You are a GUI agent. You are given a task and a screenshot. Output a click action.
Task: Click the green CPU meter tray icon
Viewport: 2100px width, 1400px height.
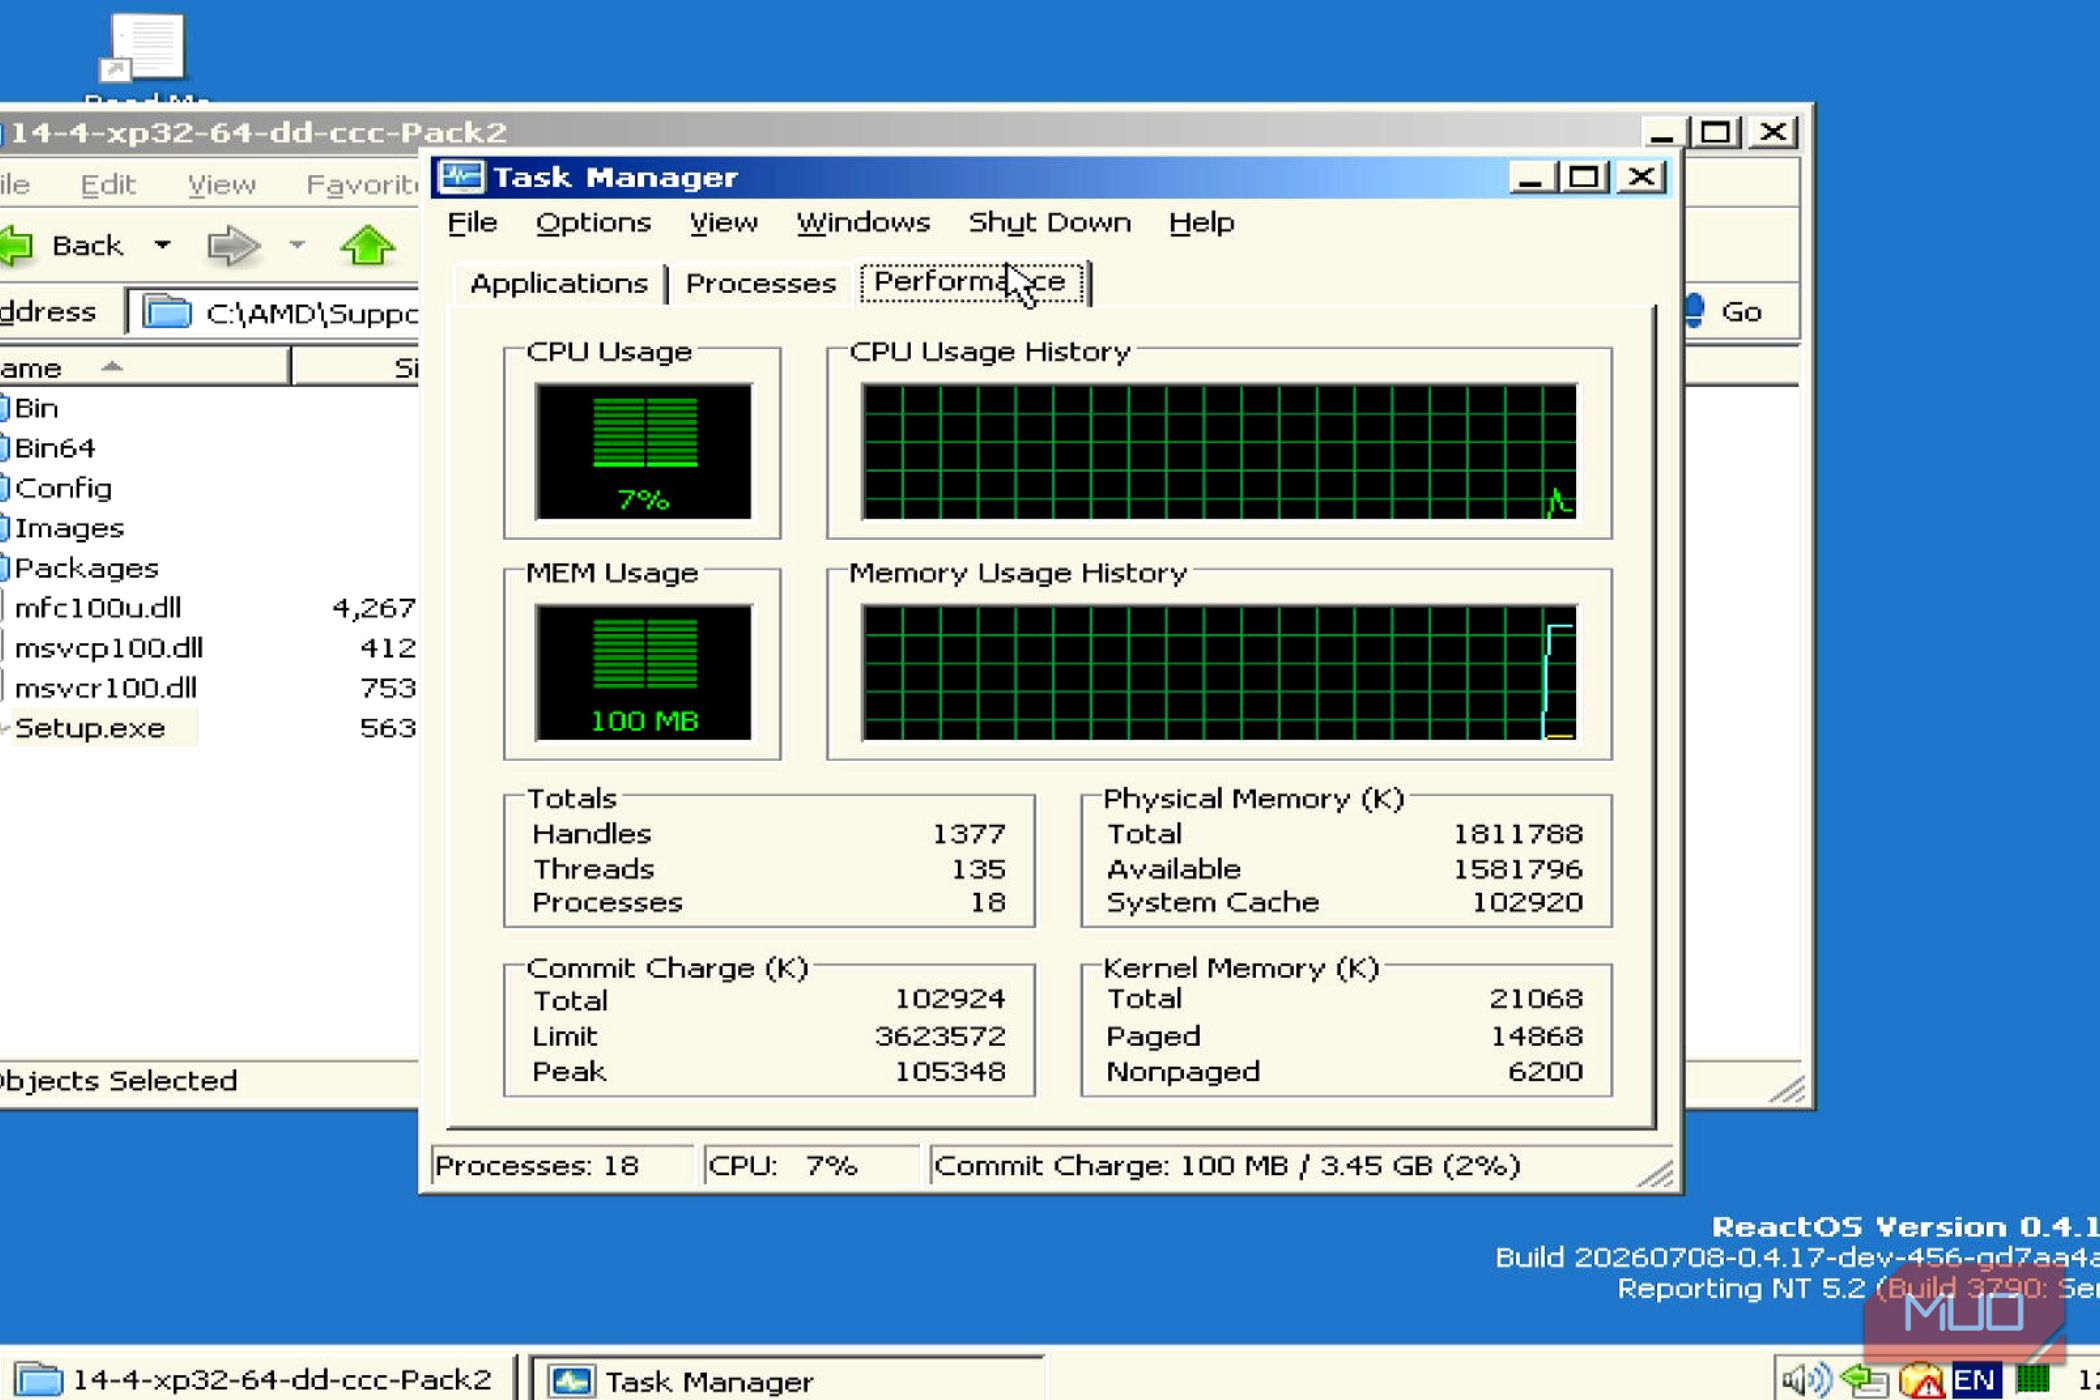pyautogui.click(x=2032, y=1380)
